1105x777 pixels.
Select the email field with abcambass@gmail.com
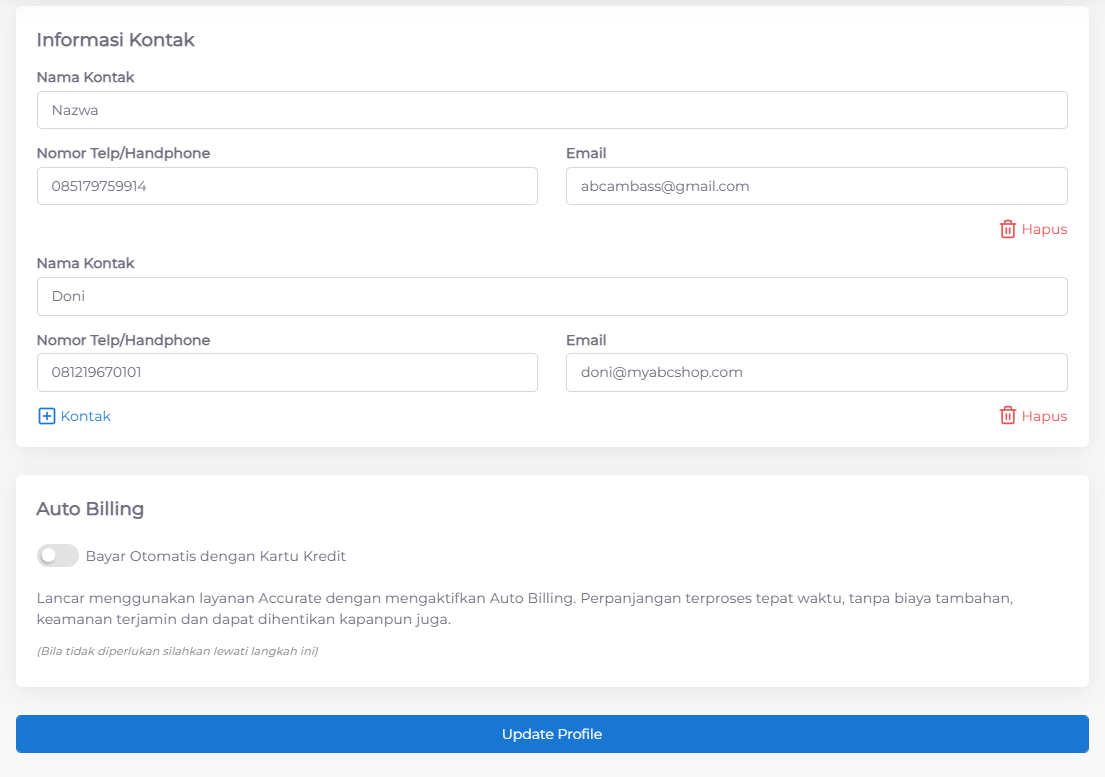point(816,186)
